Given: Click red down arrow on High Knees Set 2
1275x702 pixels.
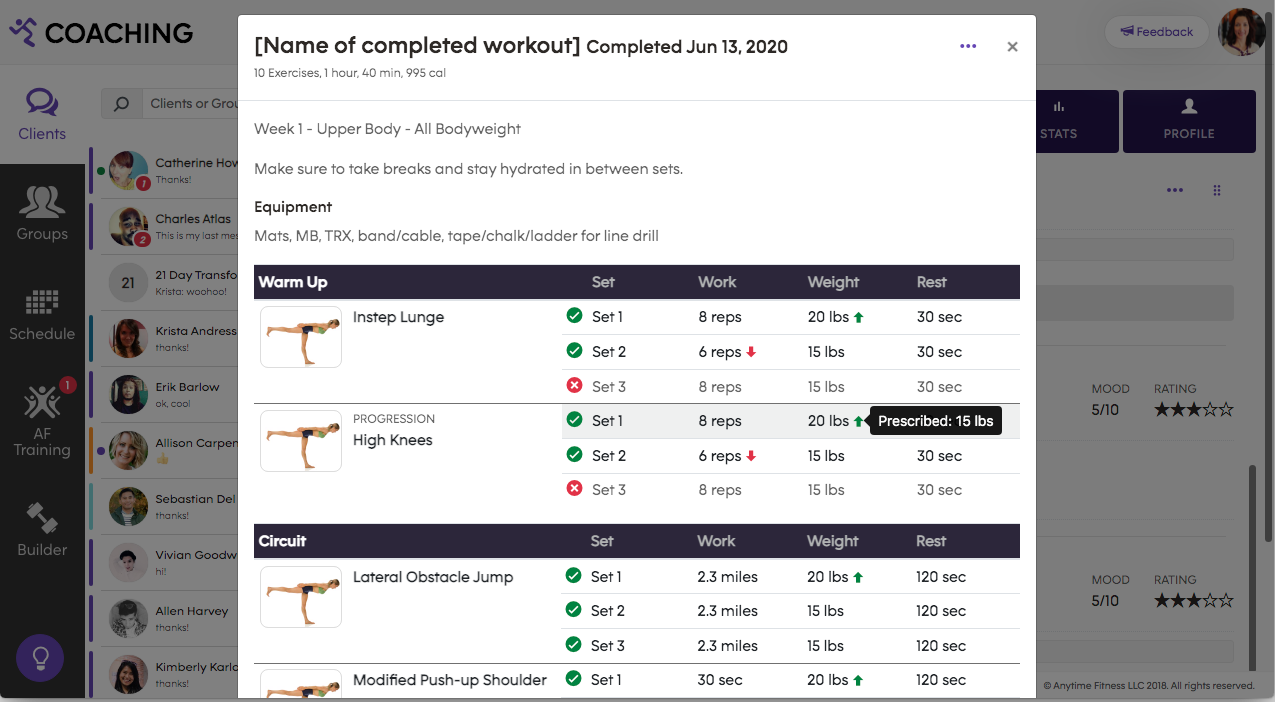Looking at the screenshot, I should coord(751,456).
